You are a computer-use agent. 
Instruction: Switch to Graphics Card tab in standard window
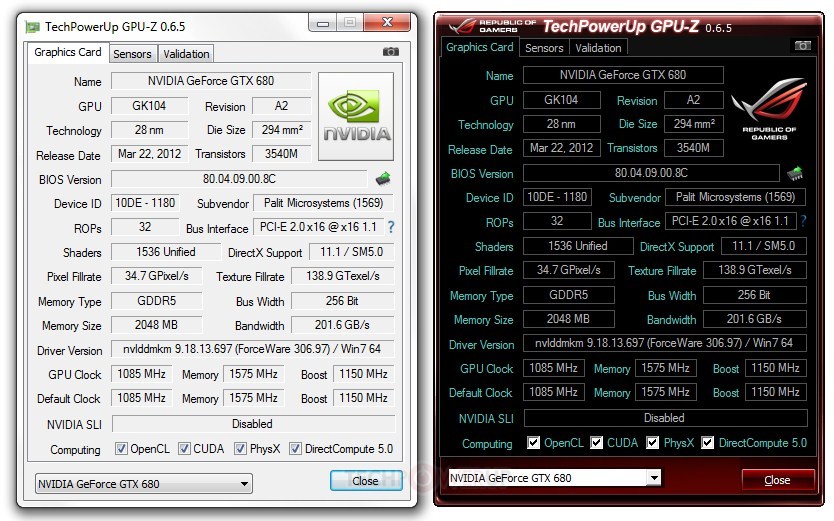coord(68,52)
